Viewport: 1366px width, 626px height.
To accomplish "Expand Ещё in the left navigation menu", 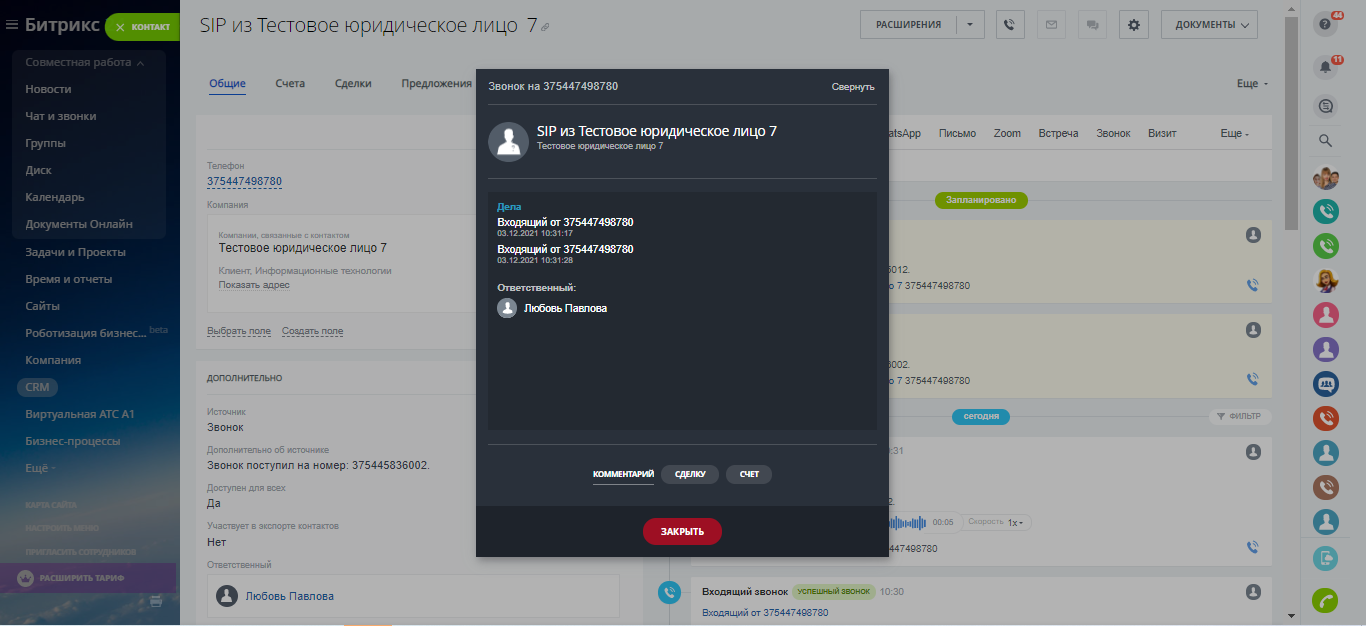I will 40,468.
